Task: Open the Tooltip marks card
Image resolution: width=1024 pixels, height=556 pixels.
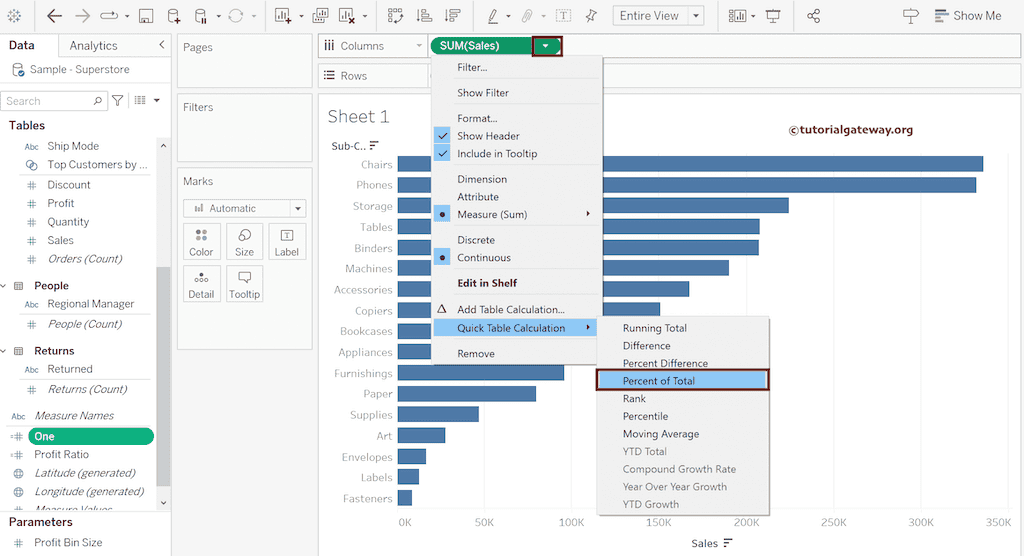Action: [244, 283]
